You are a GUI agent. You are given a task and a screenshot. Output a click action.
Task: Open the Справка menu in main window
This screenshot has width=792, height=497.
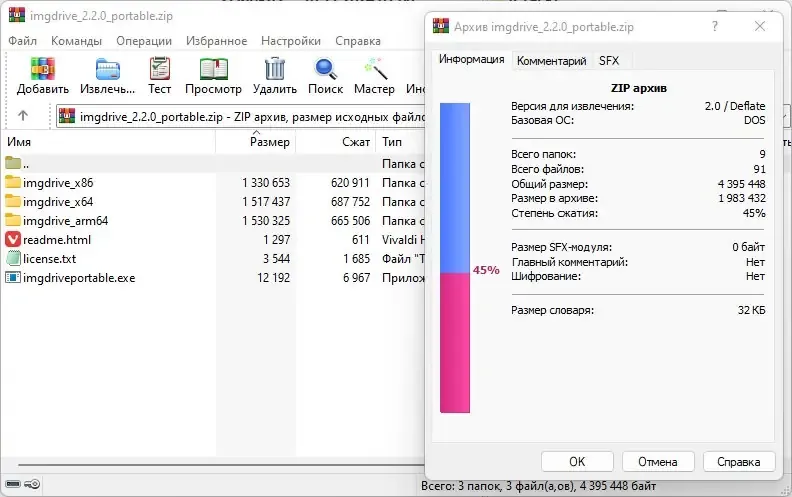click(x=358, y=41)
